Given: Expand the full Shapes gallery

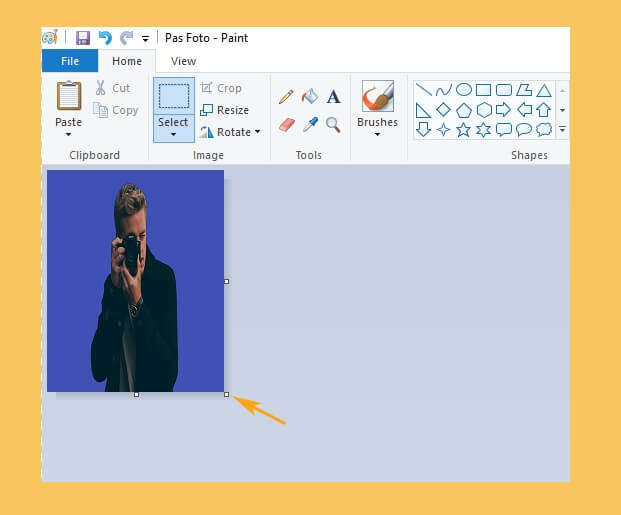Looking at the screenshot, I should [562, 130].
